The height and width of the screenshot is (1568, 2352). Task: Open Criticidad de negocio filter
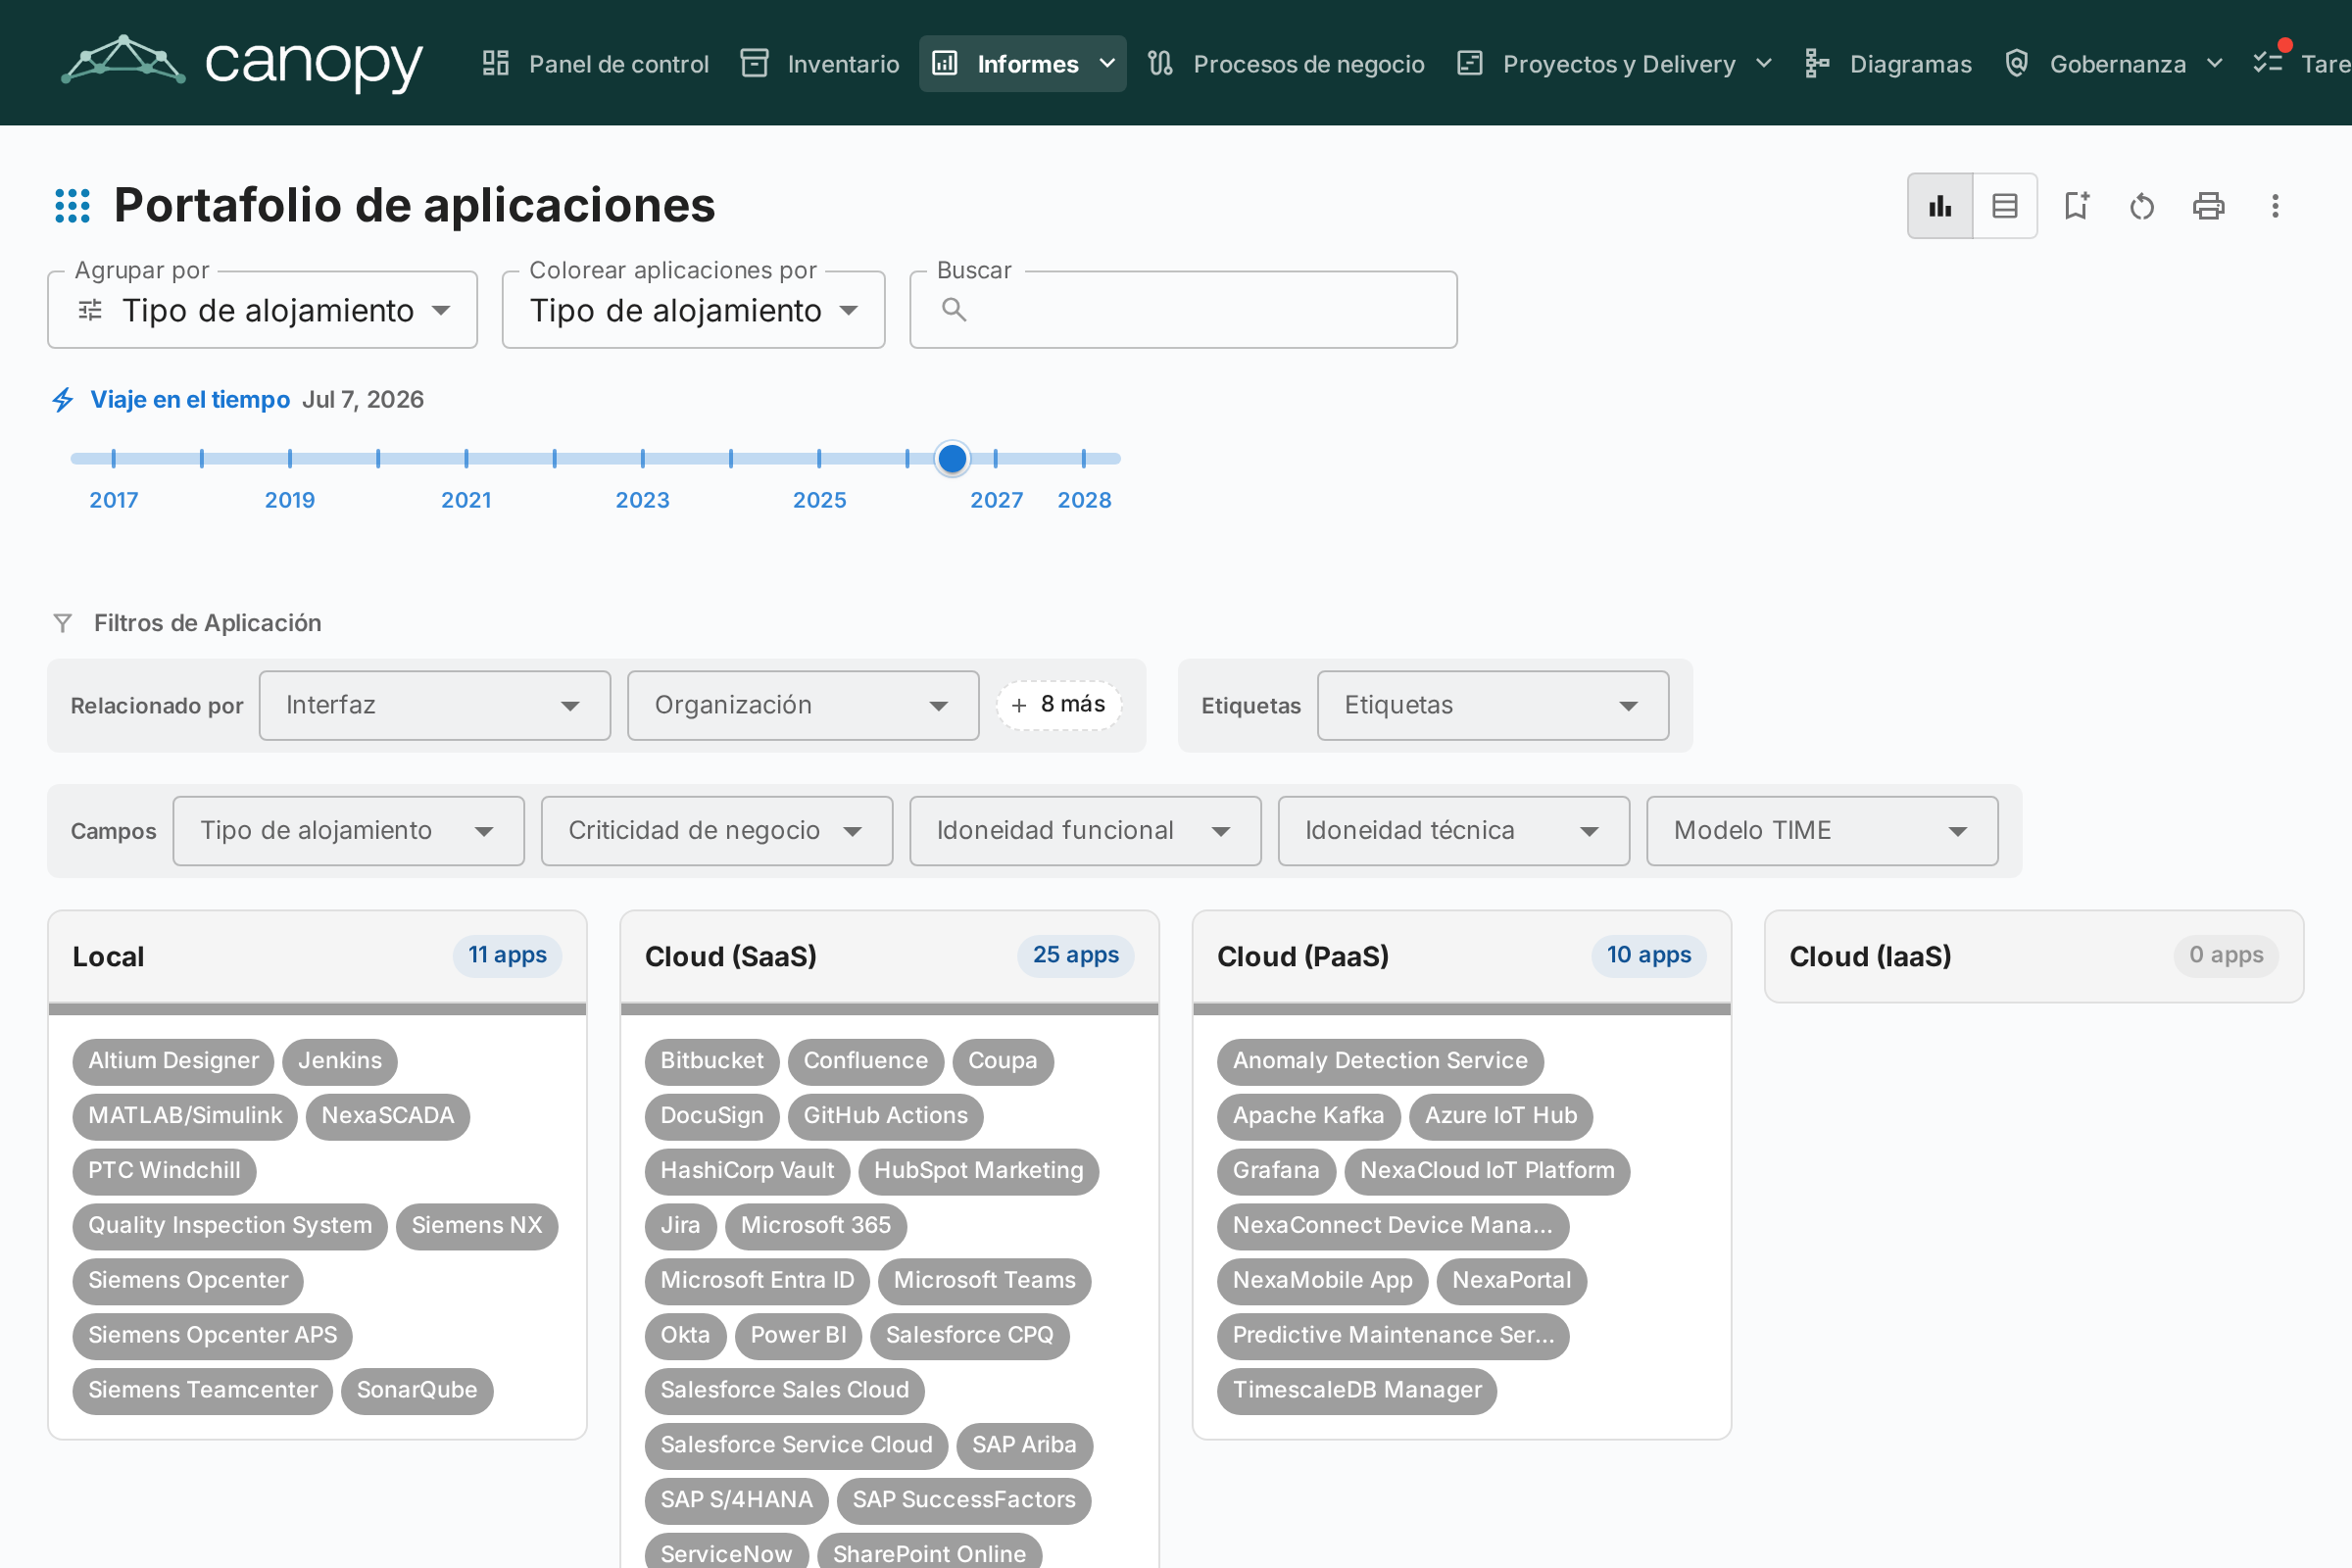tap(717, 831)
